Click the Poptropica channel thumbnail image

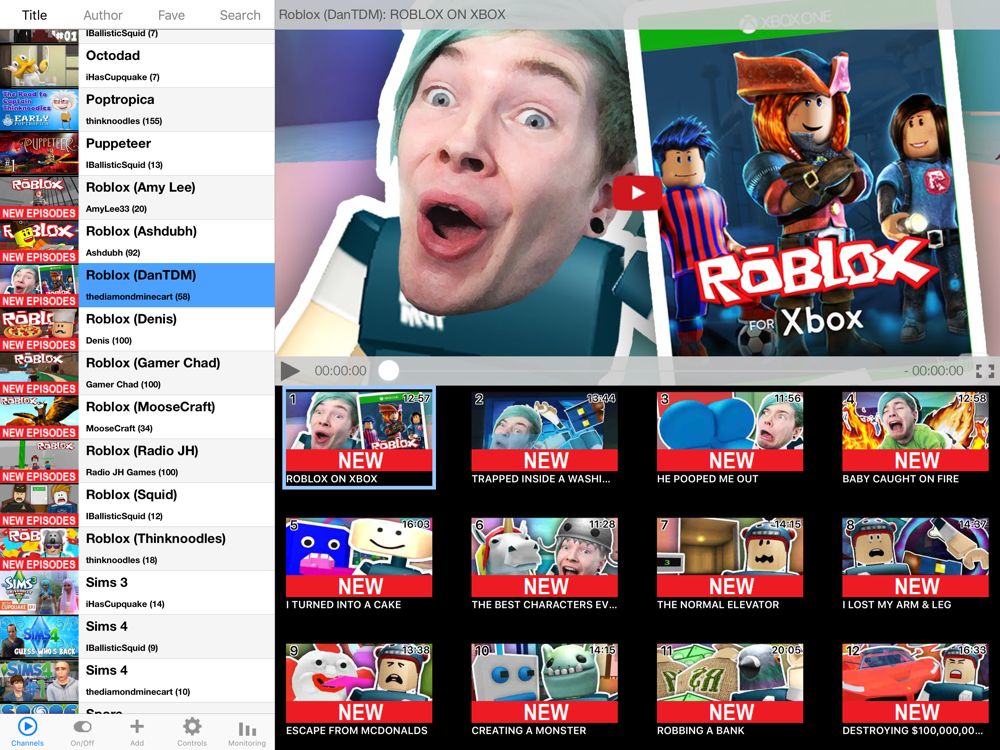tap(39, 110)
